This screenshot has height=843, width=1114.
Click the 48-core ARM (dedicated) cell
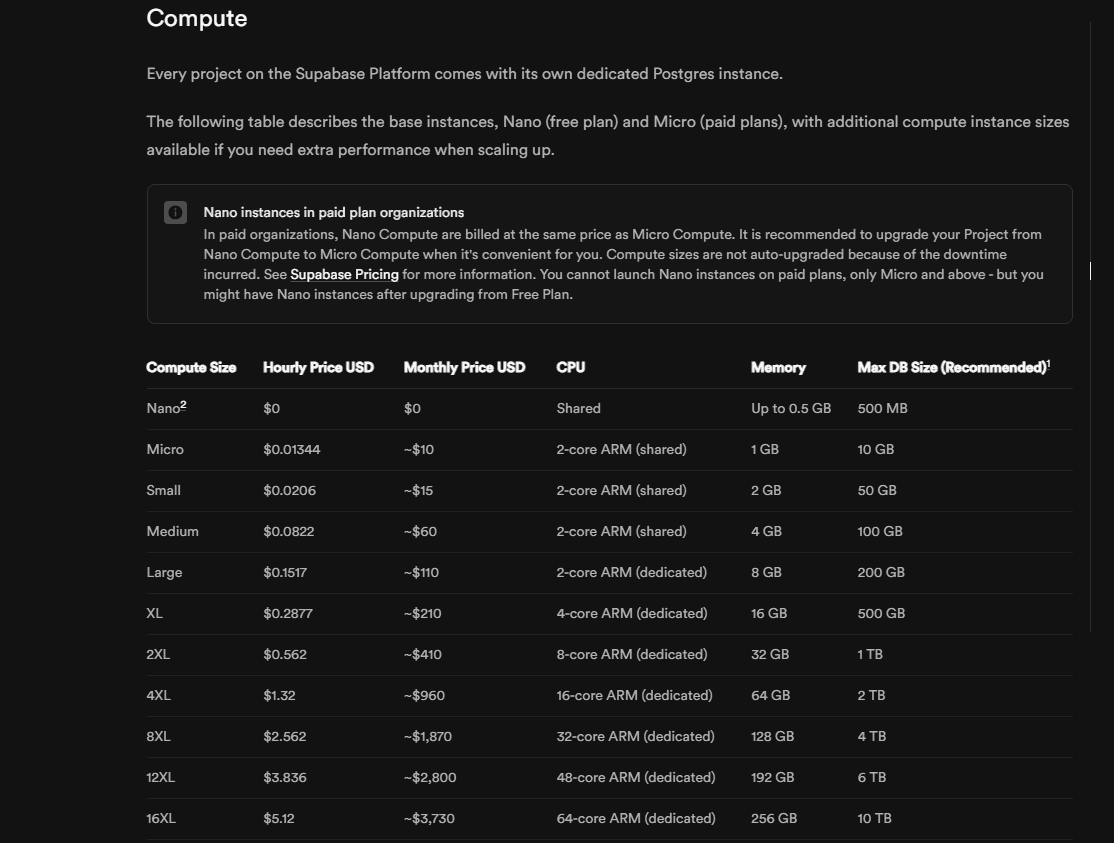click(x=636, y=778)
